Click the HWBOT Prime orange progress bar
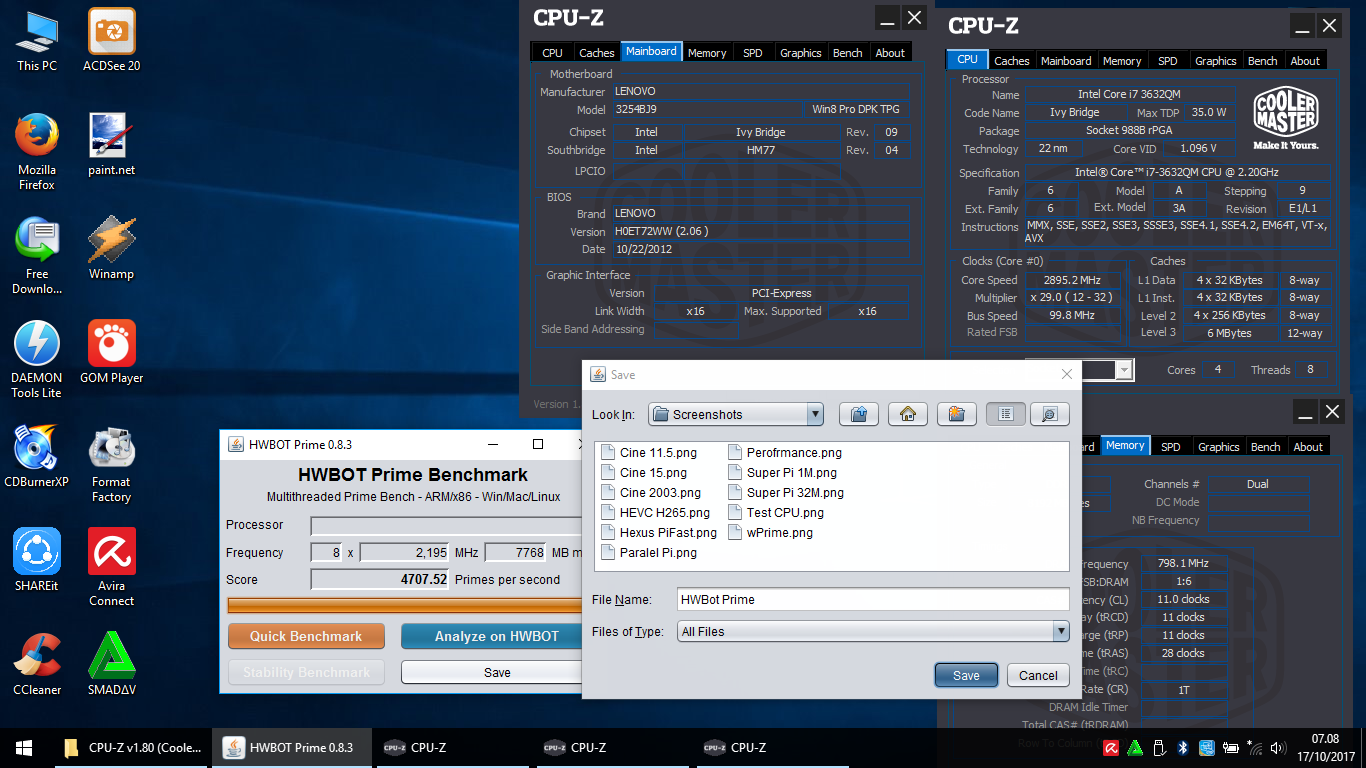 point(405,605)
